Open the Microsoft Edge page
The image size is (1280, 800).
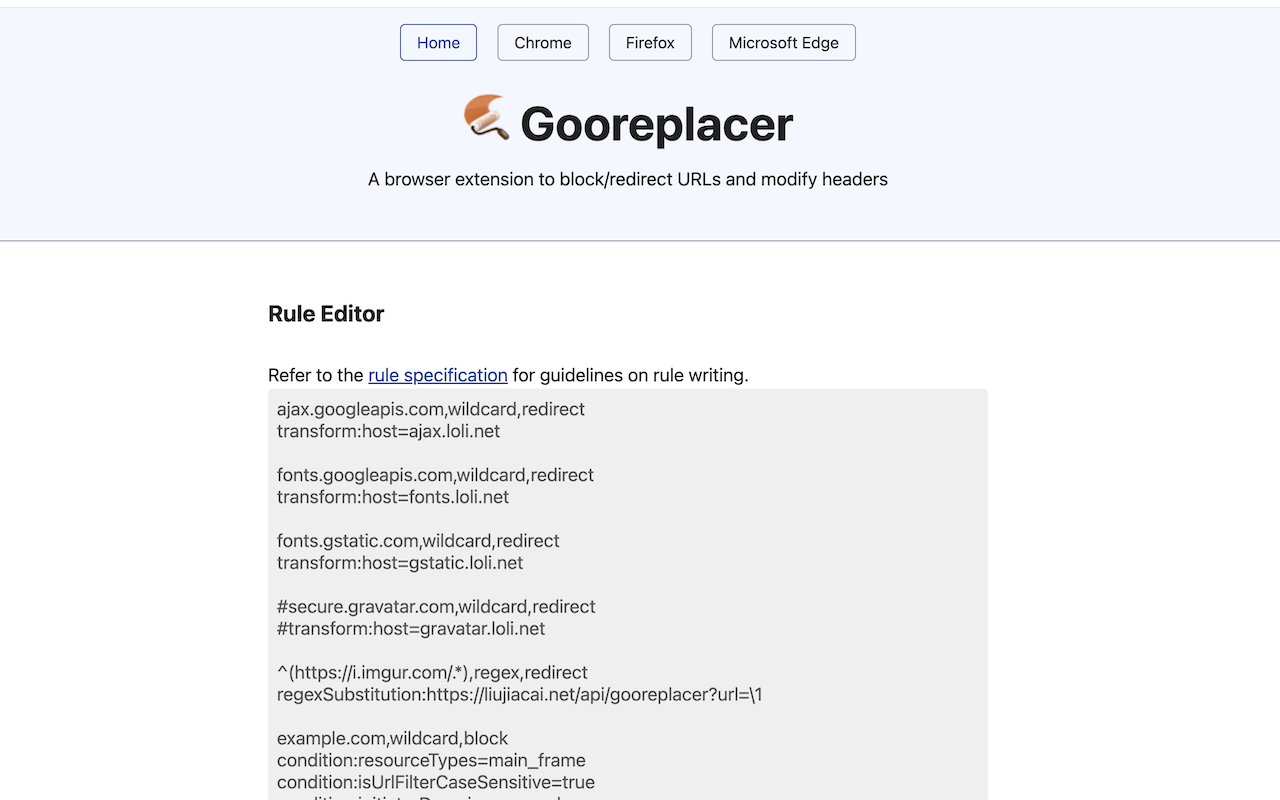pos(783,42)
